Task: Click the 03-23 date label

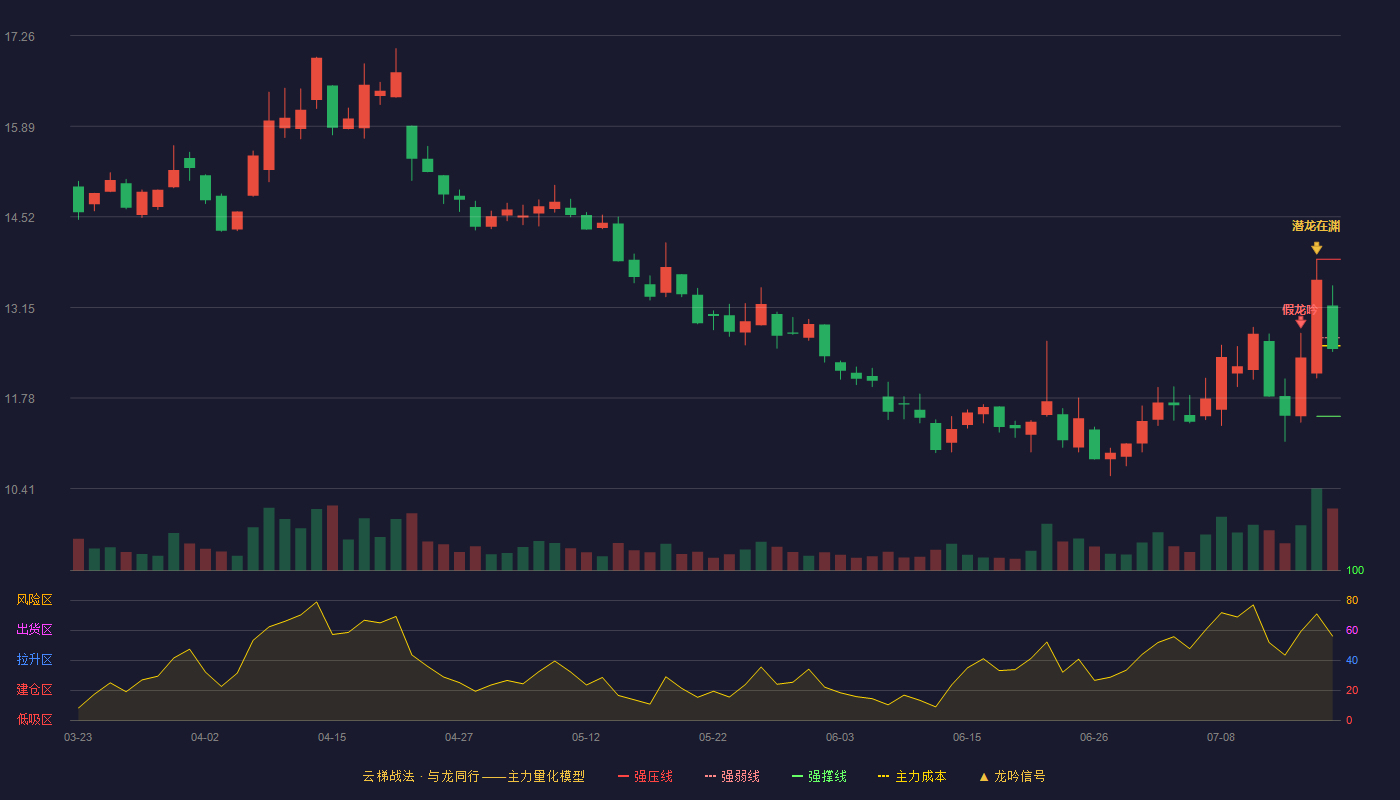Action: pyautogui.click(x=78, y=737)
